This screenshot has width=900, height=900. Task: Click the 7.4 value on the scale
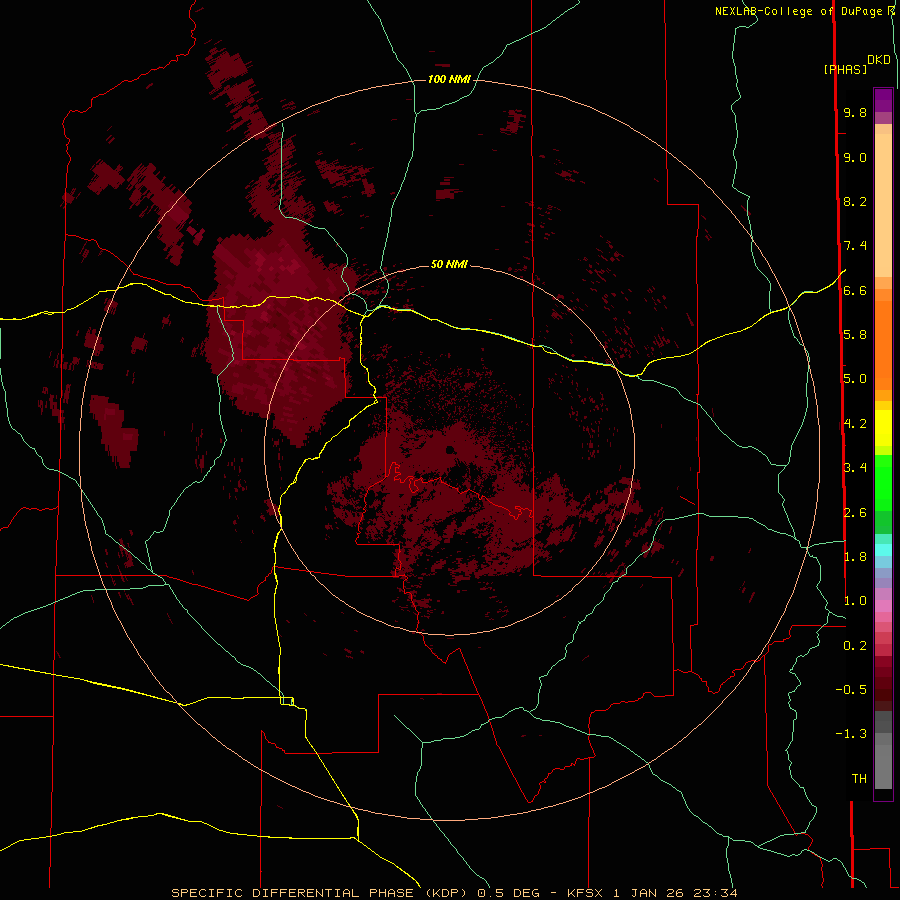point(855,246)
